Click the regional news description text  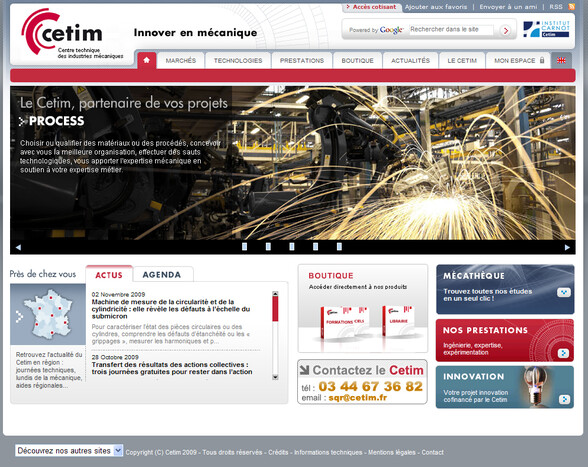tap(49, 370)
